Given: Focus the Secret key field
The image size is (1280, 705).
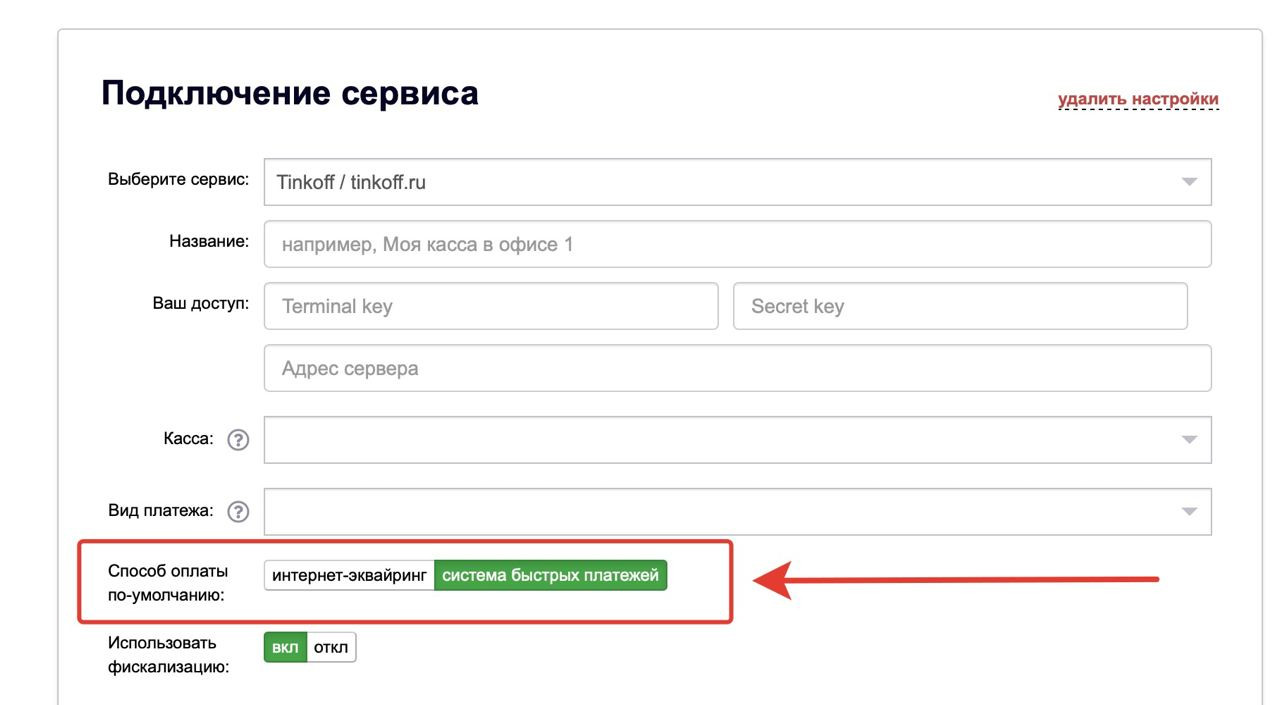Looking at the screenshot, I should (960, 306).
